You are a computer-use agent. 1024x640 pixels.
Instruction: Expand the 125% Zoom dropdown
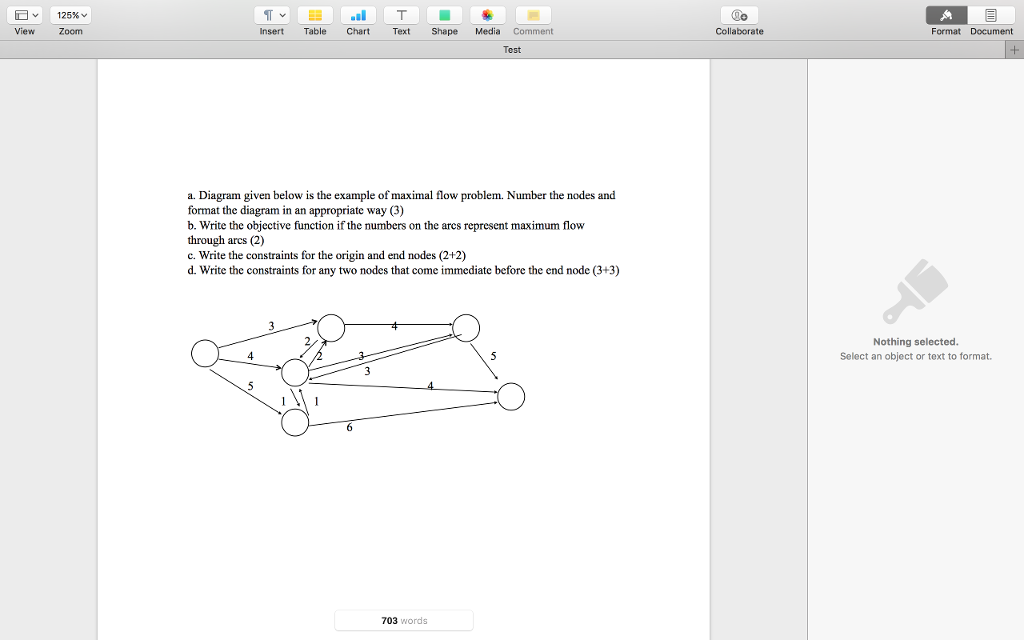coord(71,15)
